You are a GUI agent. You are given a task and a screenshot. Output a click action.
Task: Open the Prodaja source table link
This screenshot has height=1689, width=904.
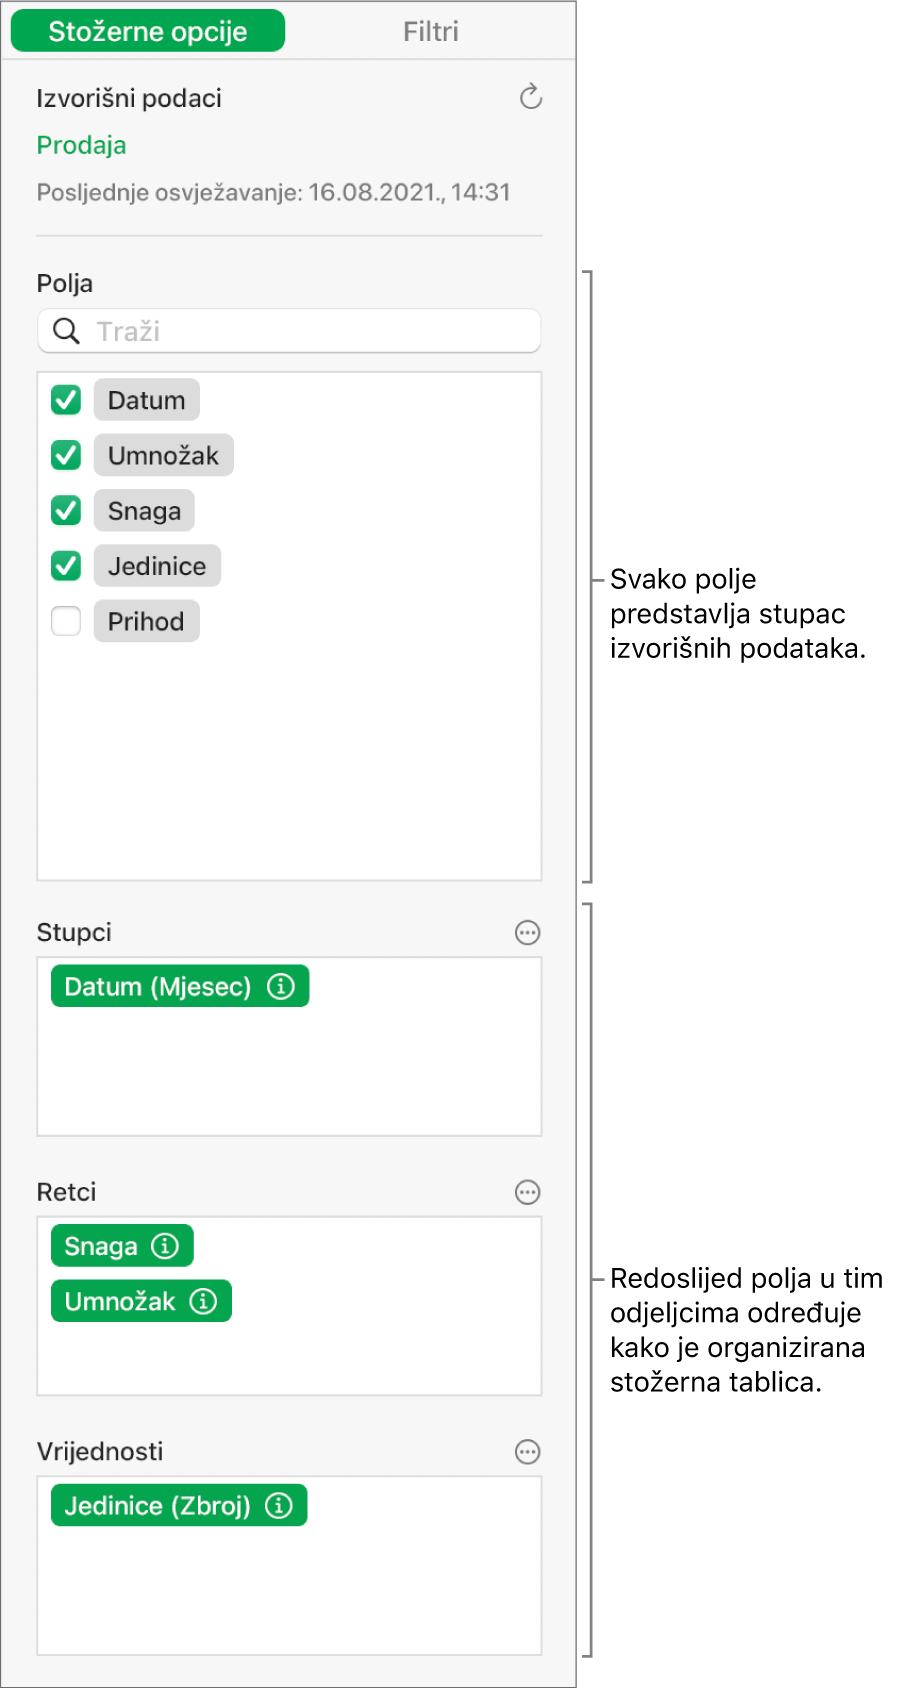pos(81,145)
